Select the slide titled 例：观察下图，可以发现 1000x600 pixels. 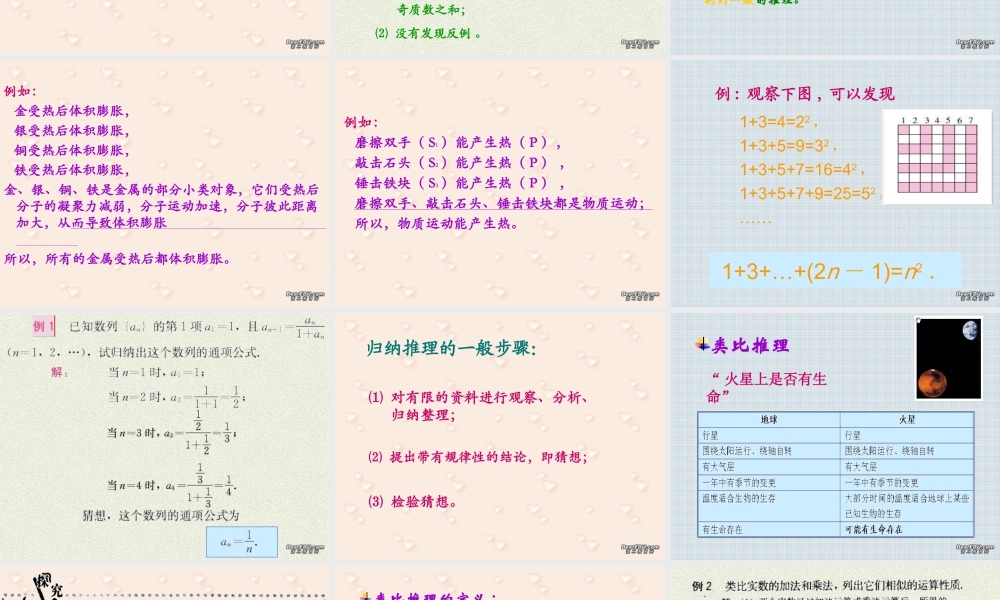click(835, 183)
